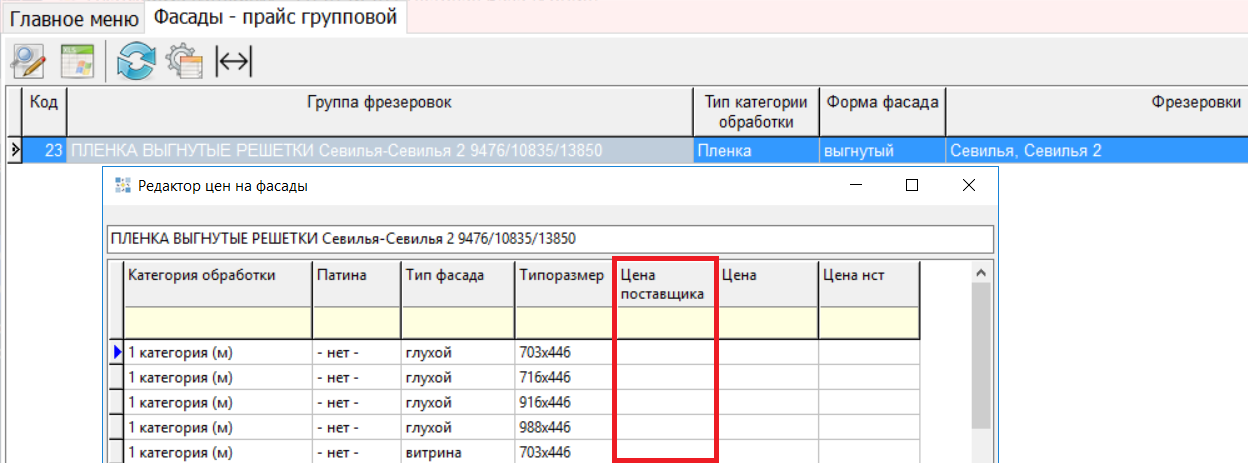The height and width of the screenshot is (463, 1248).
Task: Click the filter field under Категория обработки
Action: coord(217,322)
